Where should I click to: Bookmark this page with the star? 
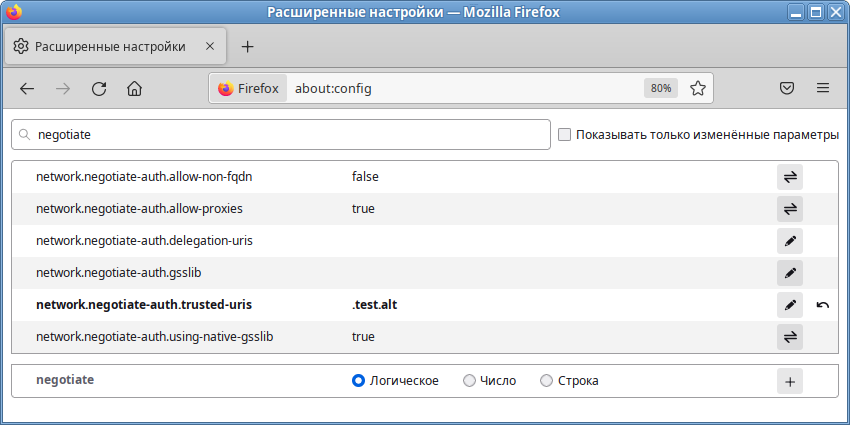pyautogui.click(x=698, y=88)
